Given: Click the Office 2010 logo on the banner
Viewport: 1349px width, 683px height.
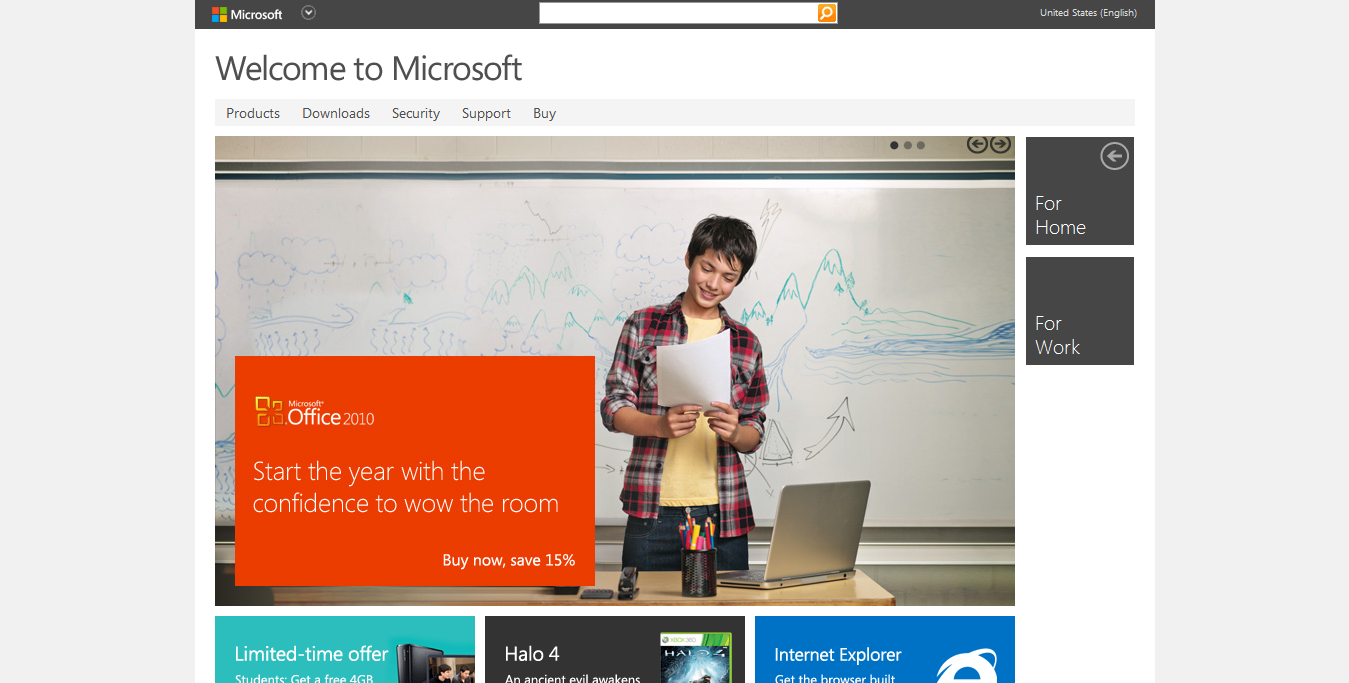Looking at the screenshot, I should 313,410.
